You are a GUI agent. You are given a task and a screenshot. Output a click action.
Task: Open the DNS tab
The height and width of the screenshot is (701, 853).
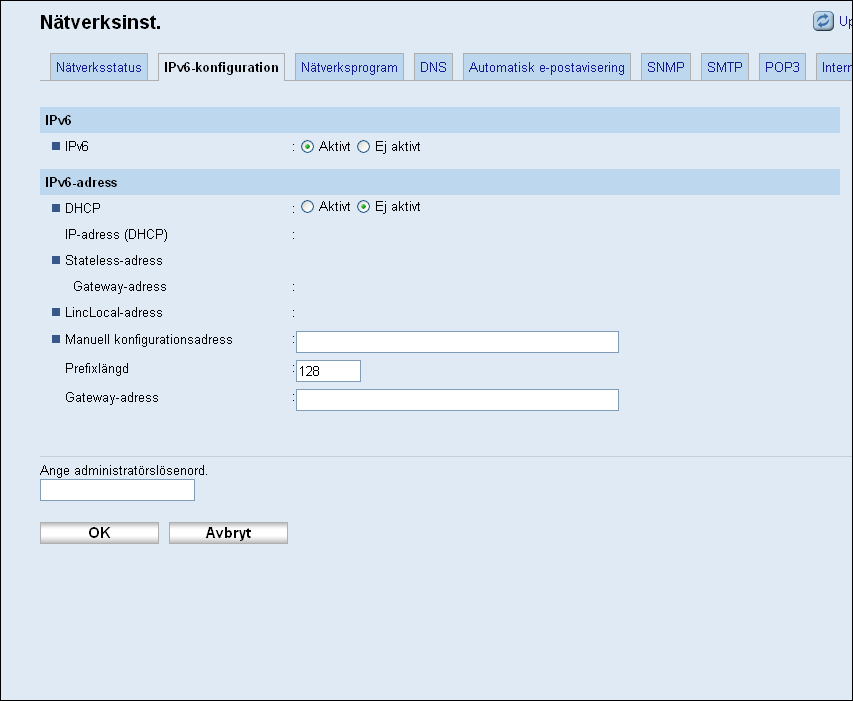(433, 67)
